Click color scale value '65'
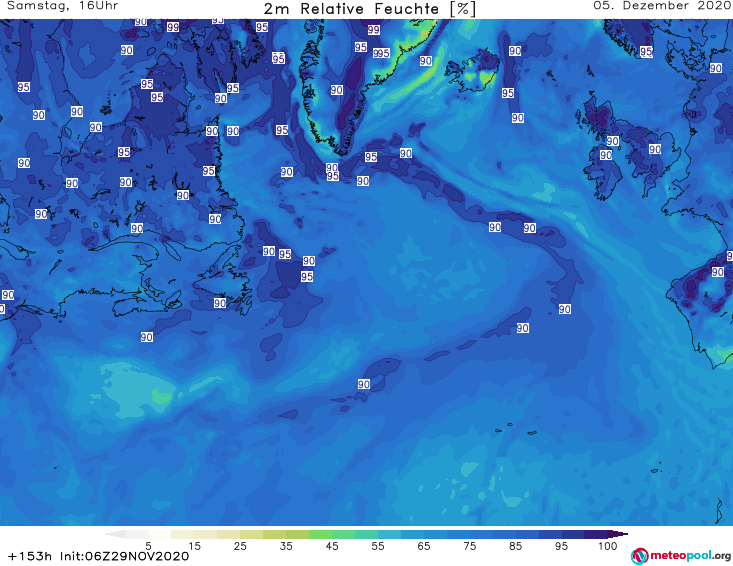This screenshot has height=566, width=733. [x=424, y=546]
